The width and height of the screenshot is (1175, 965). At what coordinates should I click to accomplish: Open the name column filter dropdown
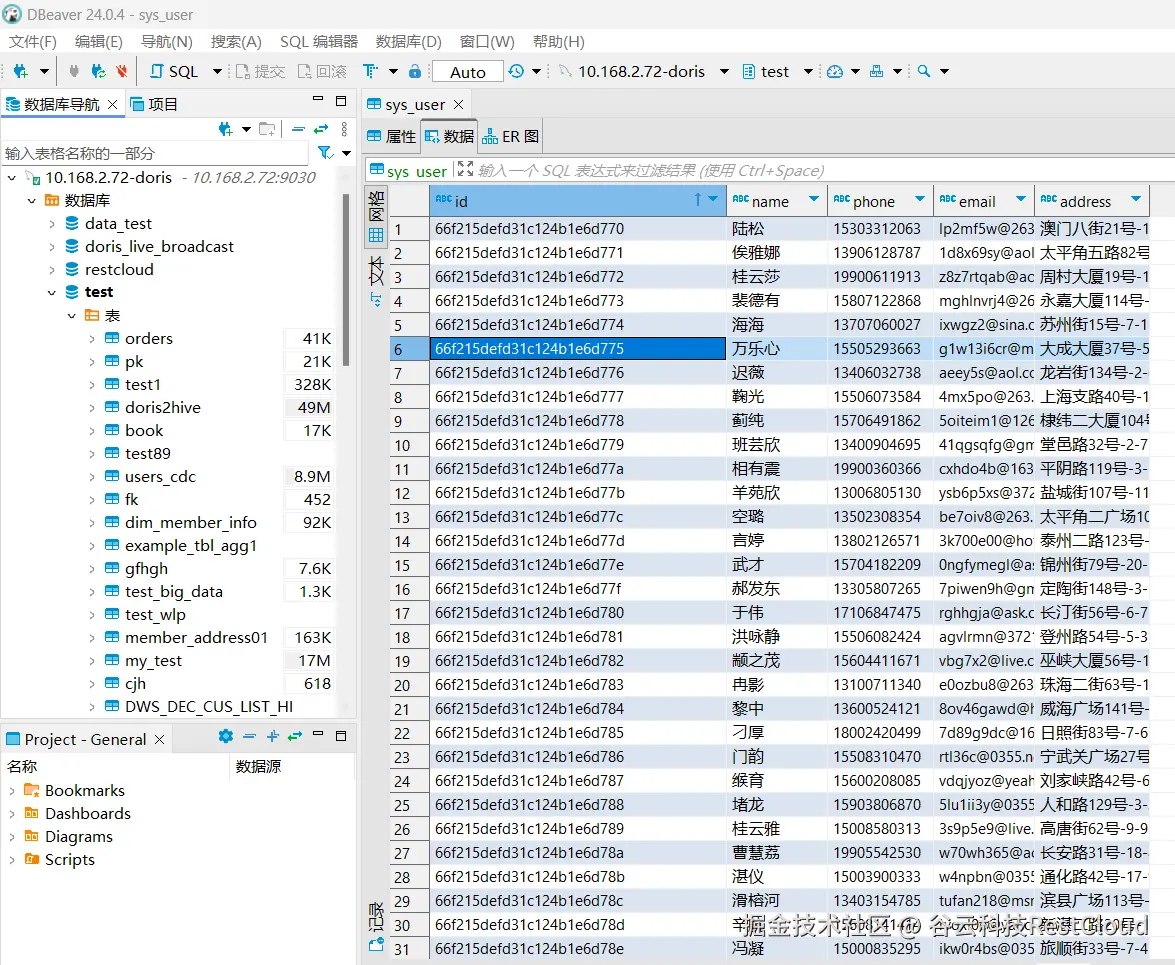(x=814, y=200)
